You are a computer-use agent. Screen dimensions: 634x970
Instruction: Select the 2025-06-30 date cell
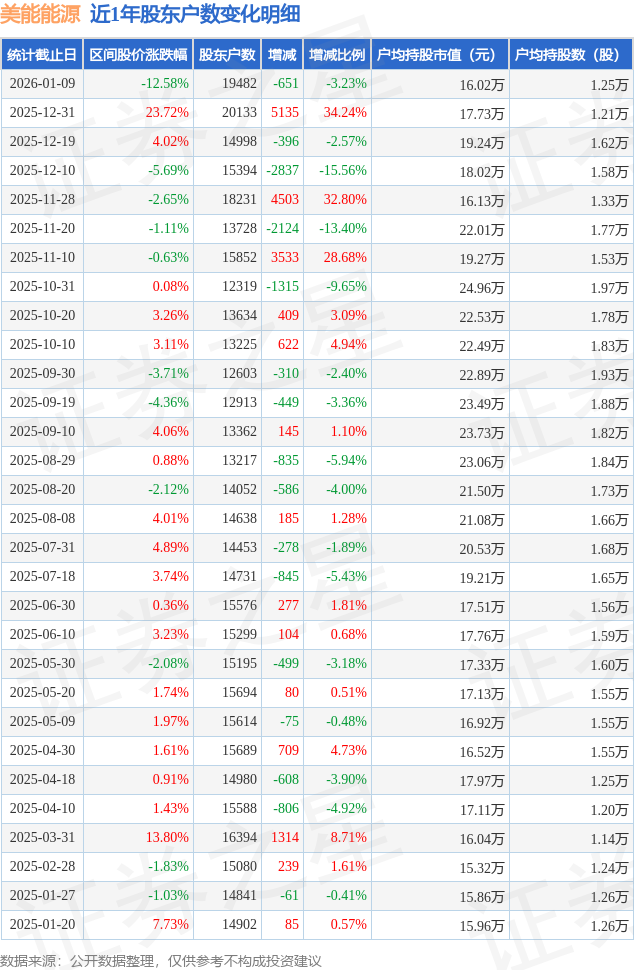tap(41, 606)
